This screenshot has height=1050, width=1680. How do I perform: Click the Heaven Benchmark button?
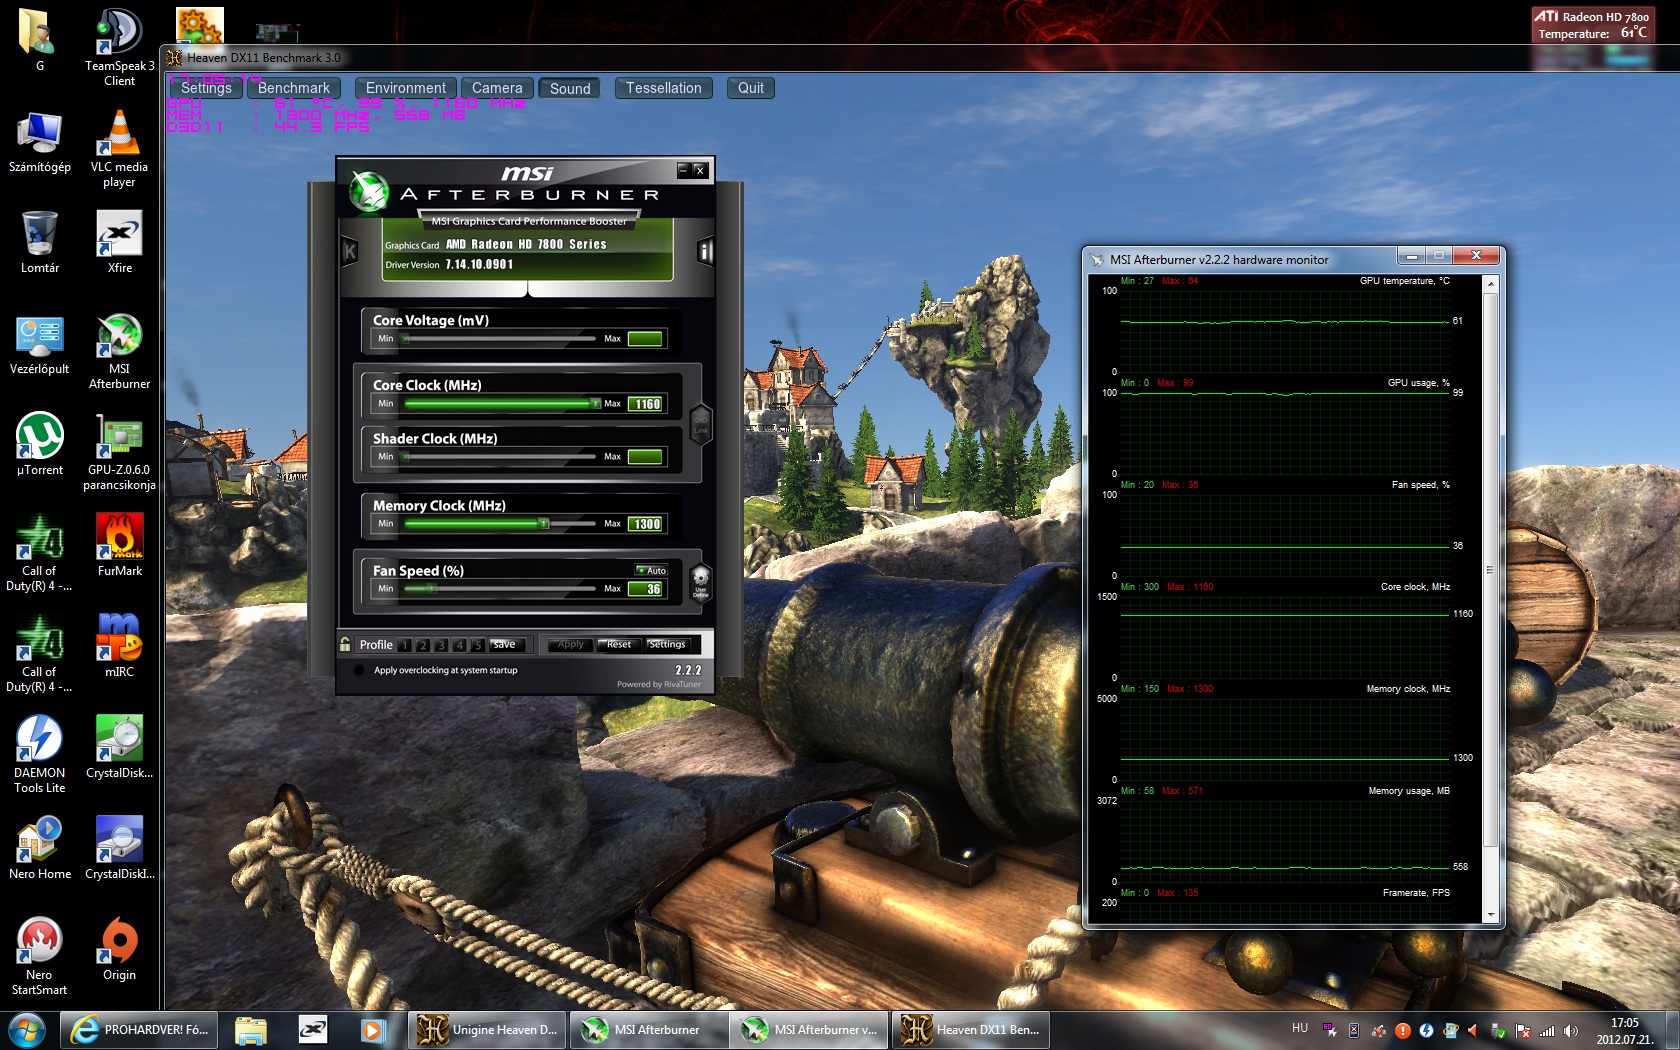pyautogui.click(x=294, y=88)
